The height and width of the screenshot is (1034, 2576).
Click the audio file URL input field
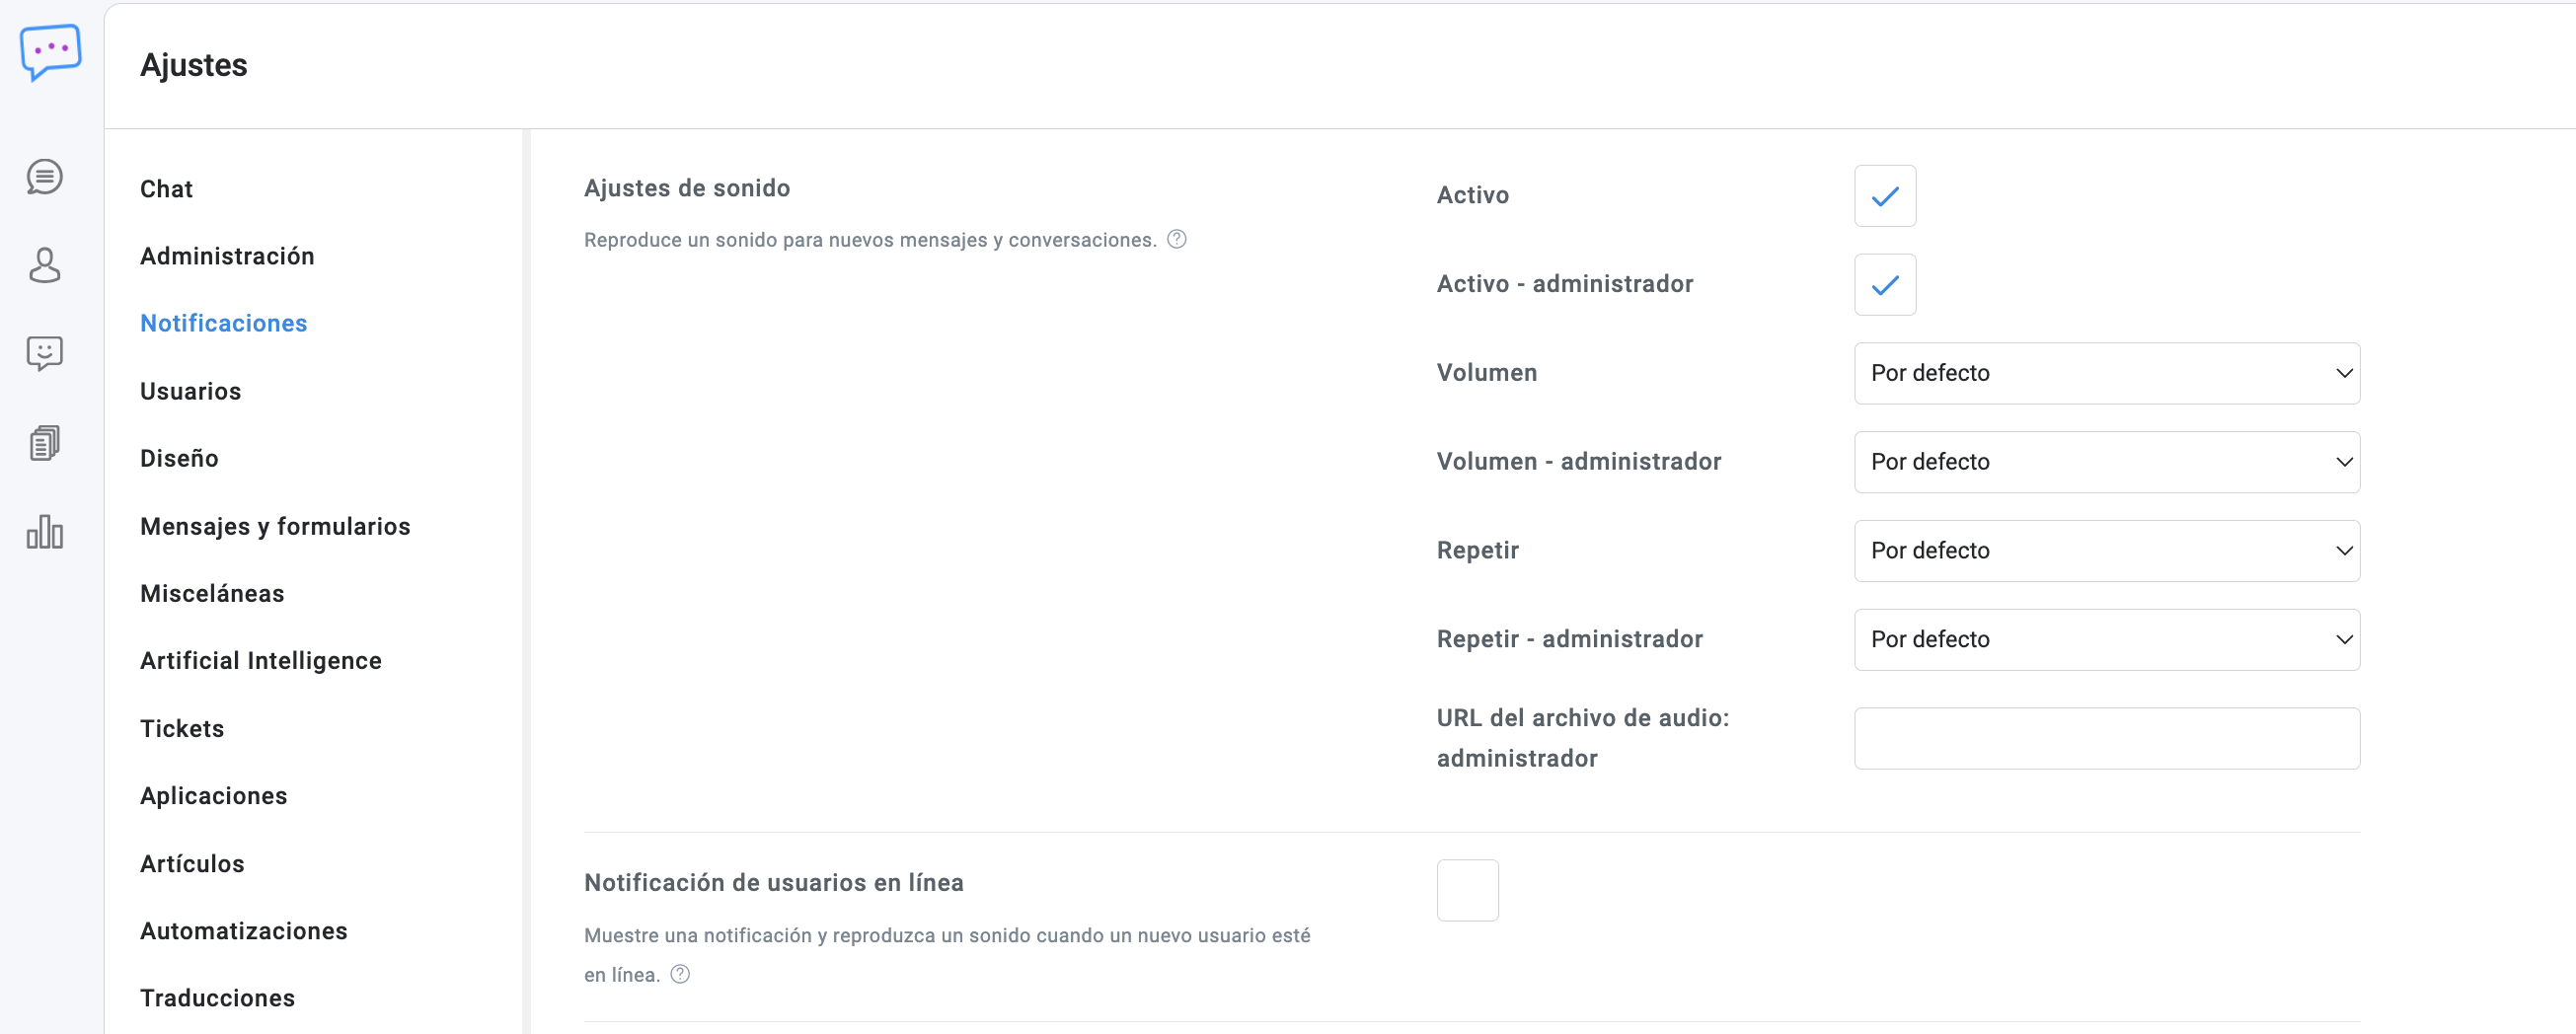coord(2106,738)
